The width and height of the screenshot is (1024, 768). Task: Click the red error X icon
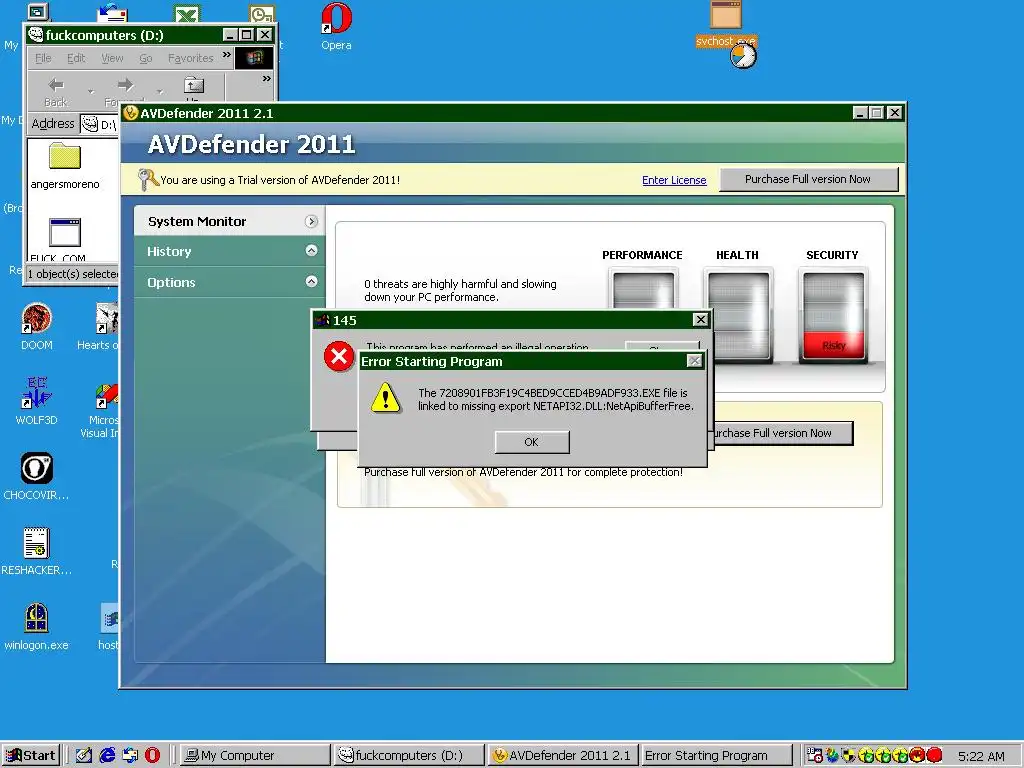(339, 357)
